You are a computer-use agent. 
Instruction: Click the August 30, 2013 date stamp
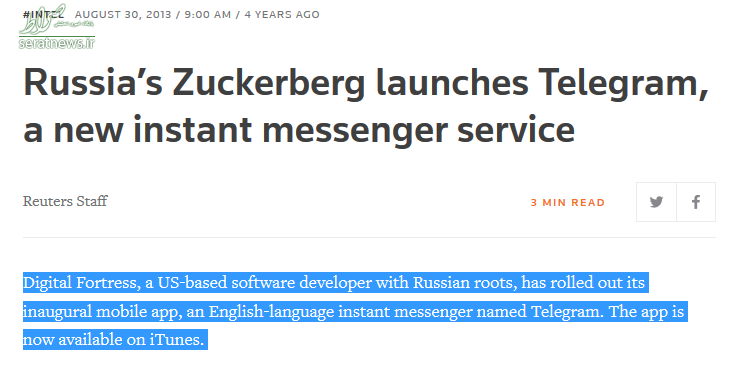click(x=123, y=15)
